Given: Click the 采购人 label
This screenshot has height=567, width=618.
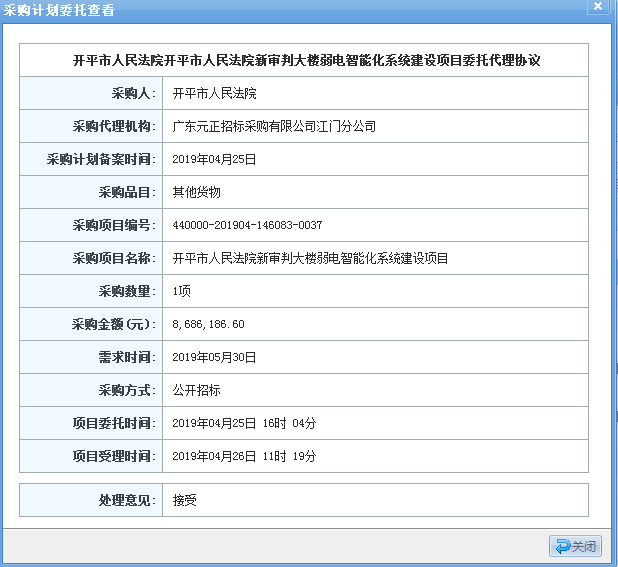Looking at the screenshot, I should pos(134,93).
